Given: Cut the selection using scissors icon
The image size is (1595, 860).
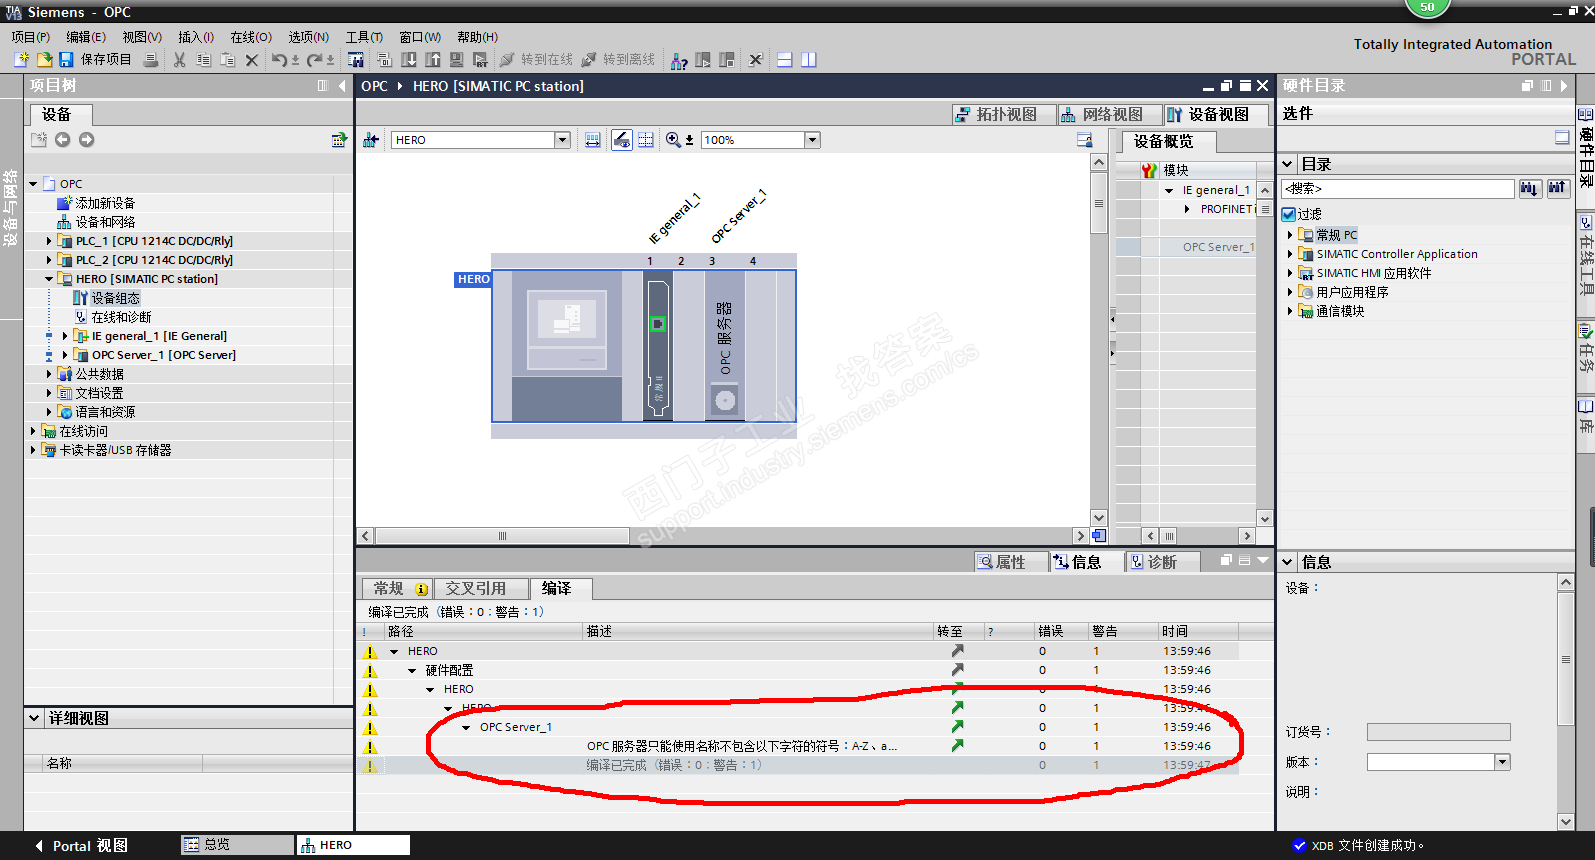Looking at the screenshot, I should (180, 60).
